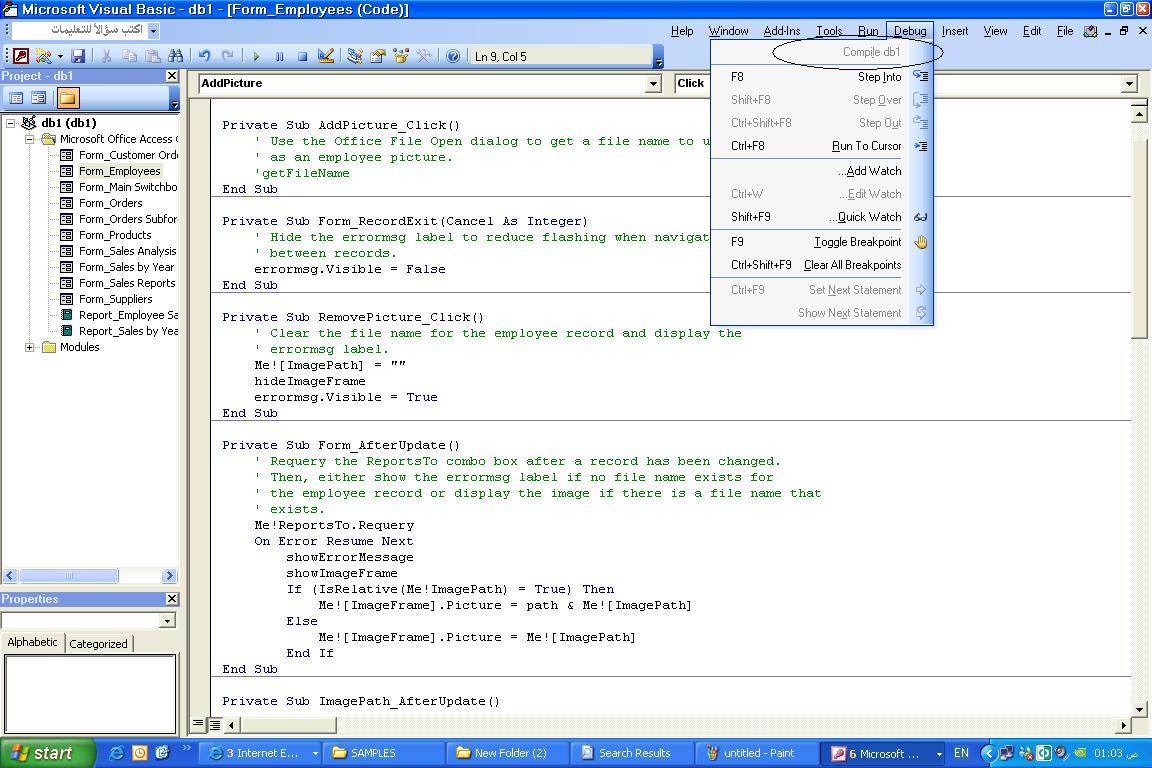This screenshot has width=1152, height=768.
Task: Open Search Results from taskbar
Action: [x=631, y=753]
